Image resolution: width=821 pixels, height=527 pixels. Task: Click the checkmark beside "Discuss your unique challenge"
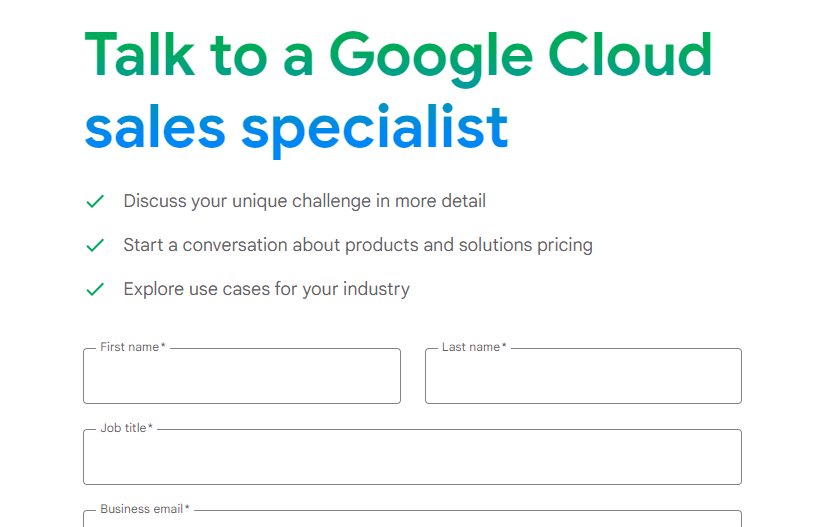[x=95, y=201]
